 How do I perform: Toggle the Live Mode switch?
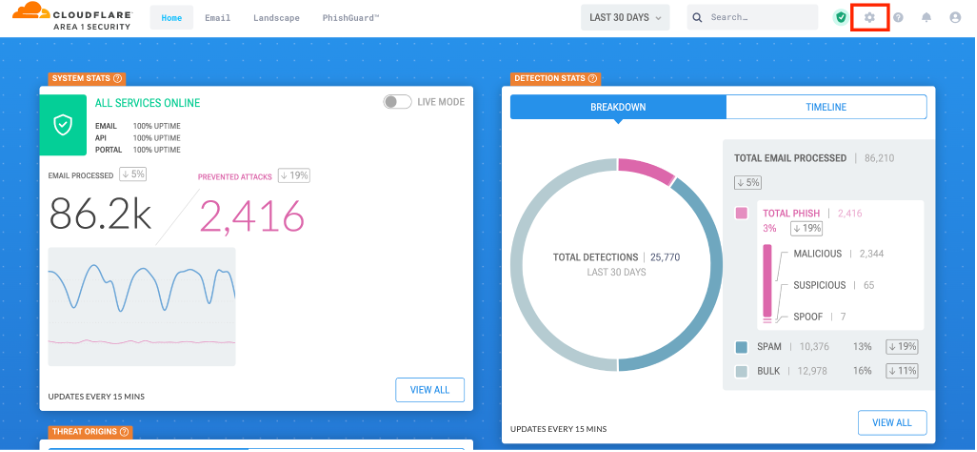tap(397, 102)
